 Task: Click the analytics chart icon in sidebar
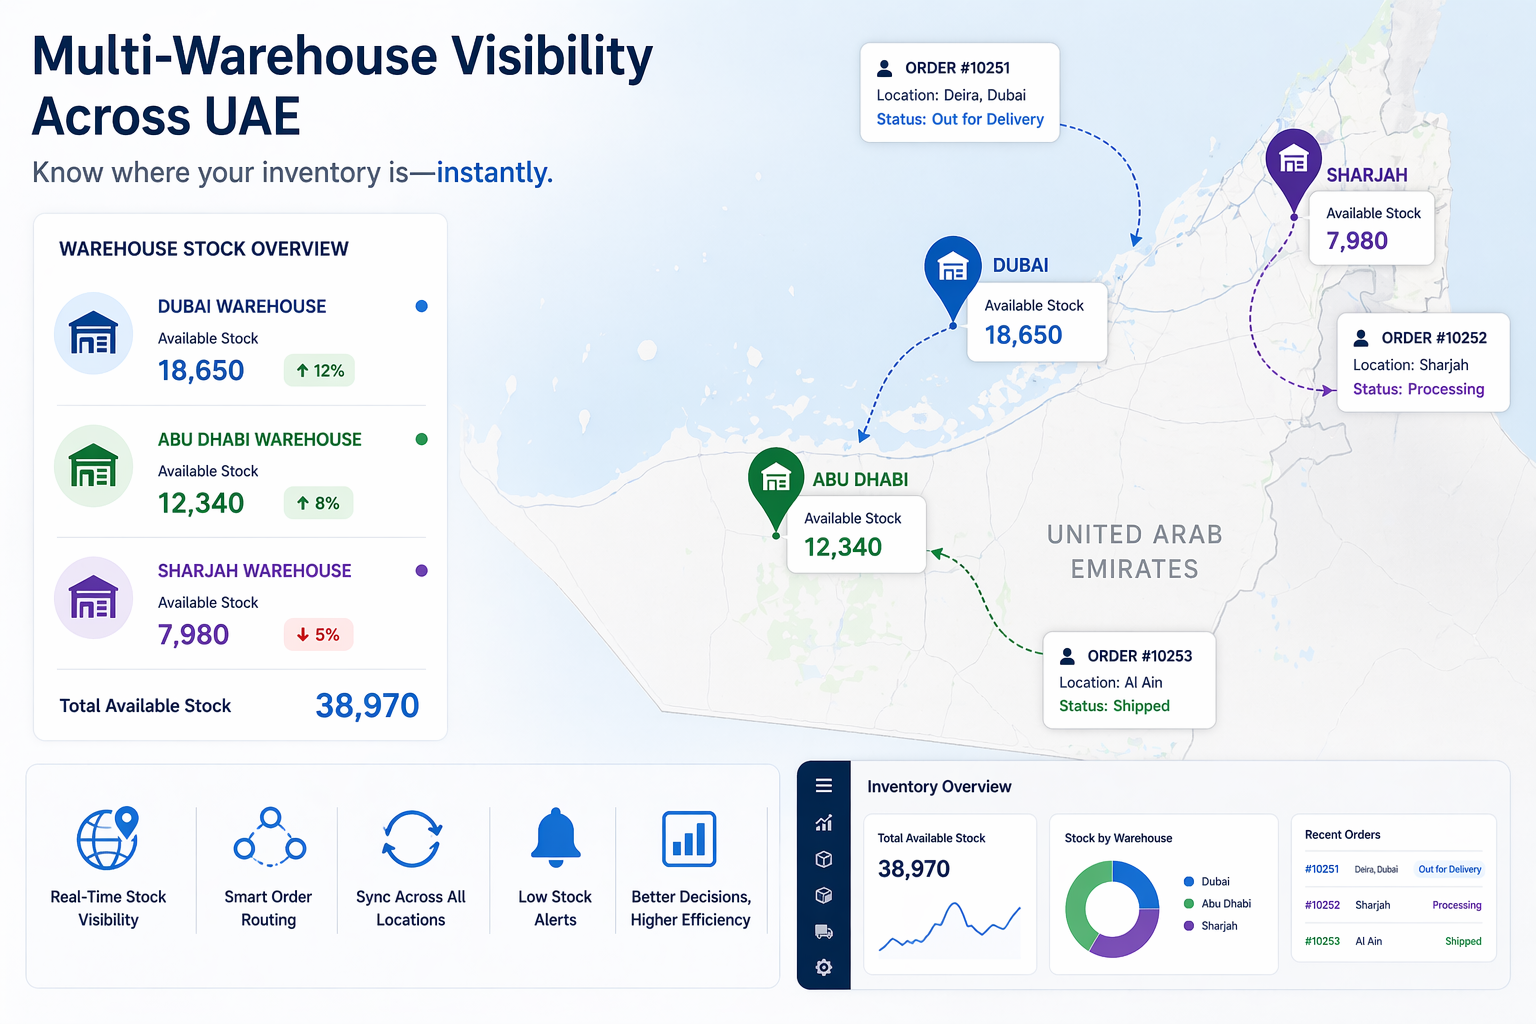pos(824,823)
